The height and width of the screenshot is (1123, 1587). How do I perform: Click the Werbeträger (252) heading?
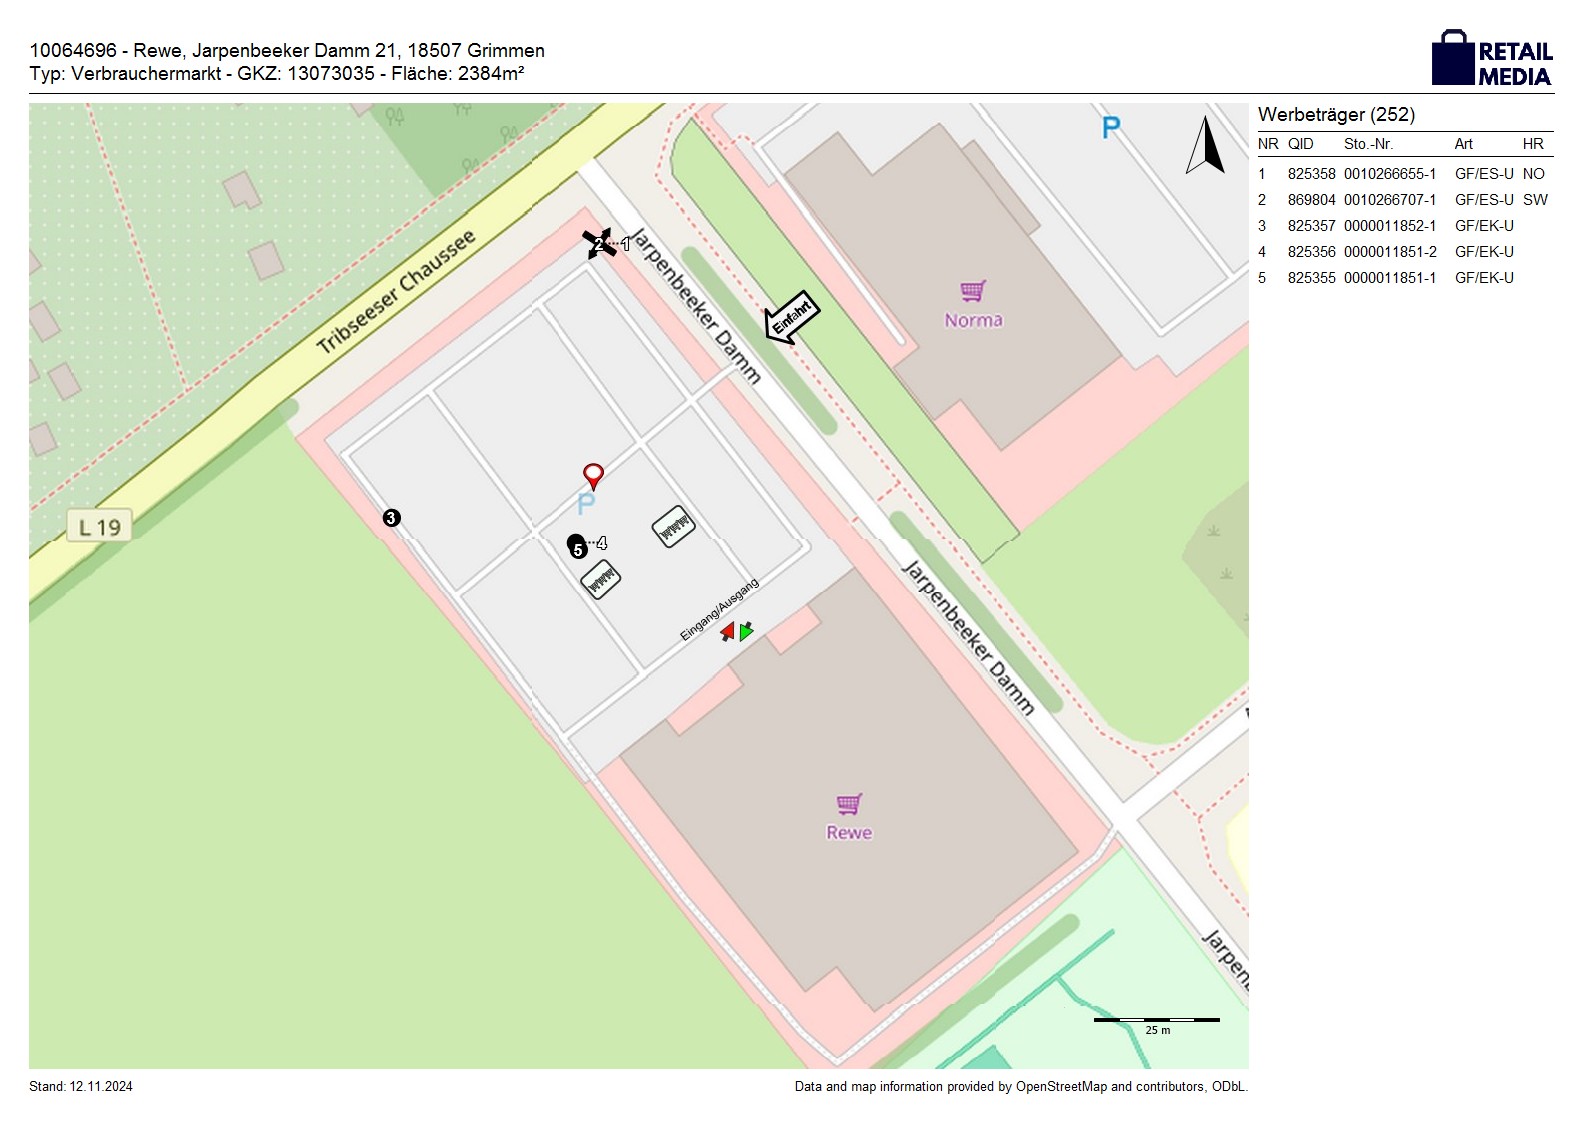tap(1336, 115)
